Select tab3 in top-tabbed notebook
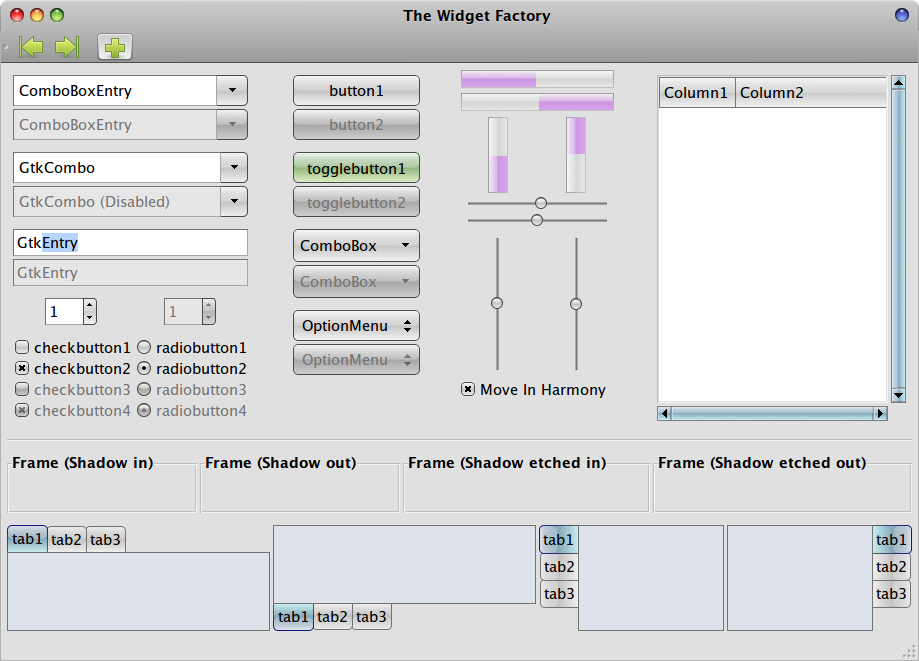The height and width of the screenshot is (661, 919). click(x=105, y=540)
